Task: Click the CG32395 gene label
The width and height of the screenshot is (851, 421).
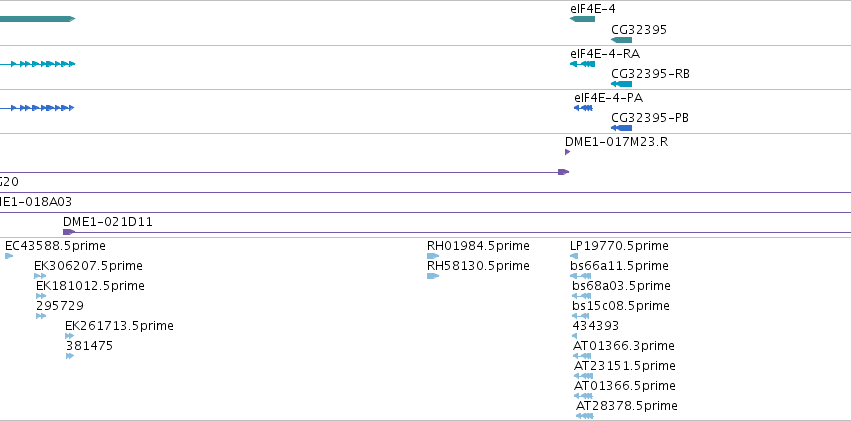Action: 639,30
